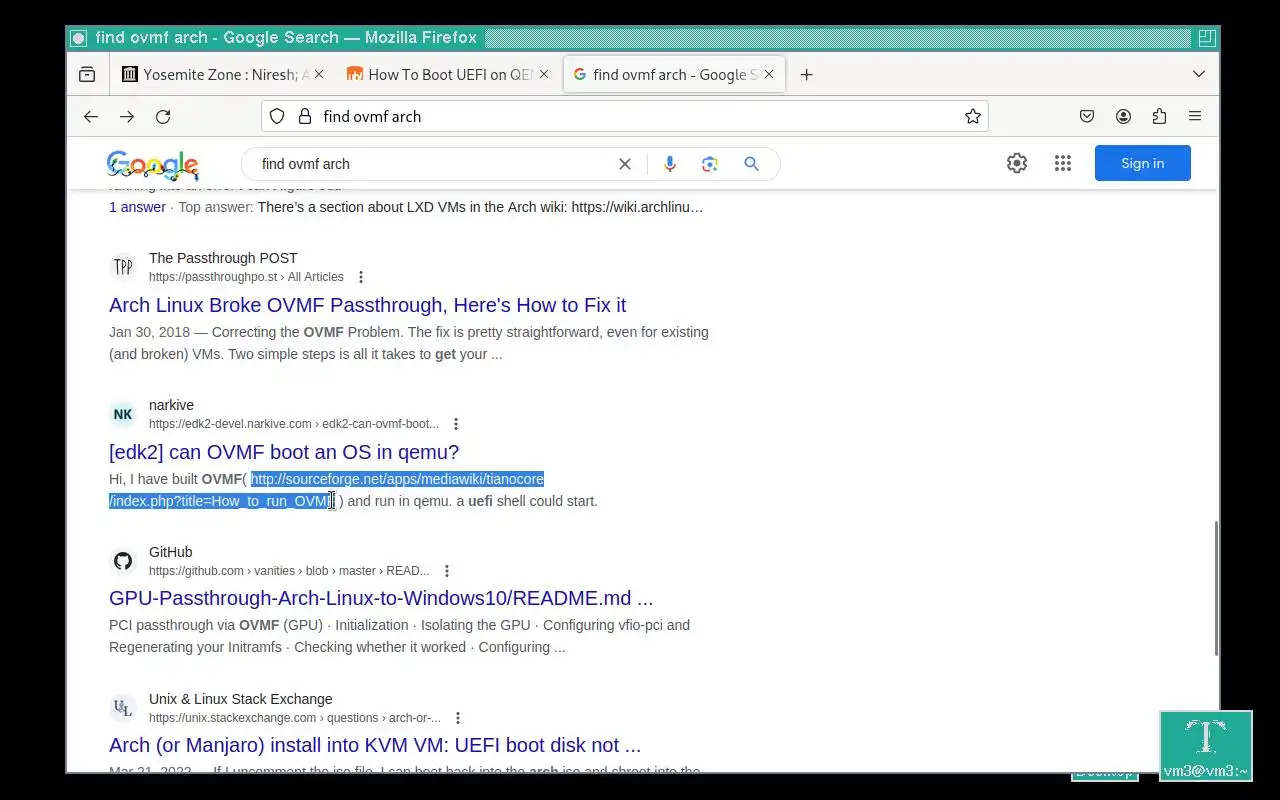Viewport: 1280px width, 800px height.
Task: Close the How To Boot UEFI tab
Action: click(544, 74)
